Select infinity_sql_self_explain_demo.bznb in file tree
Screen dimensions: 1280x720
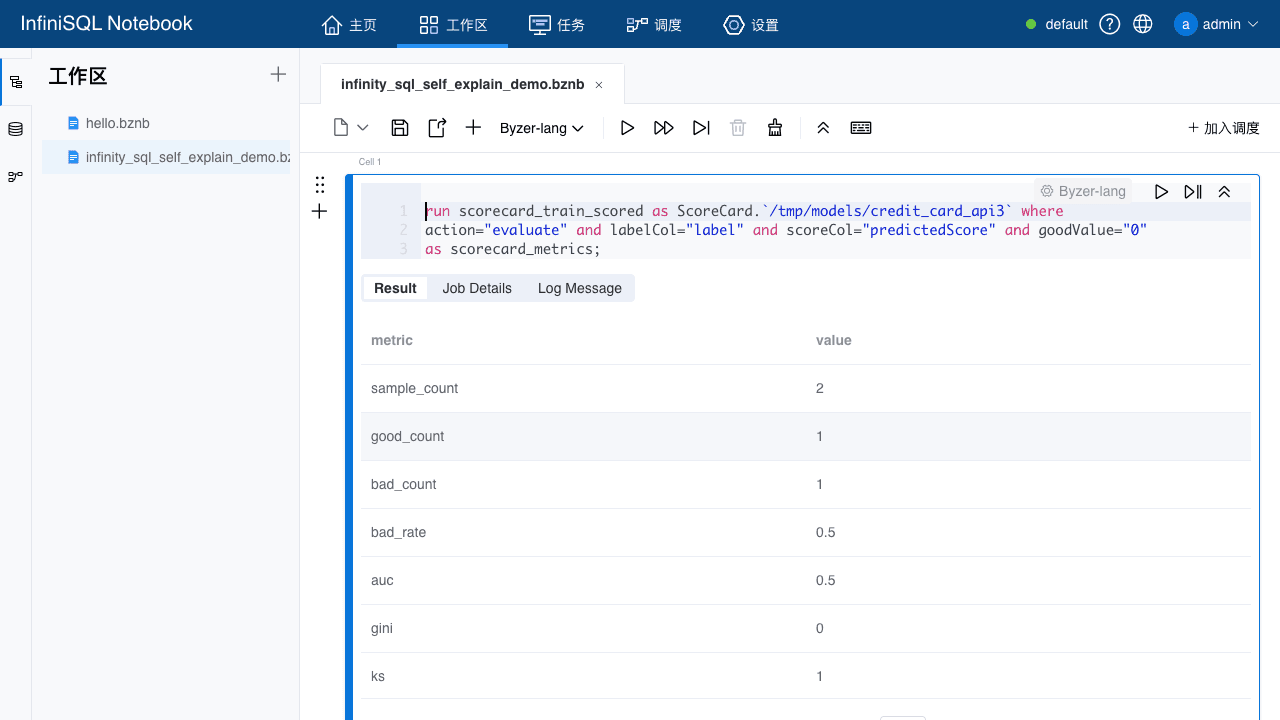click(x=166, y=157)
